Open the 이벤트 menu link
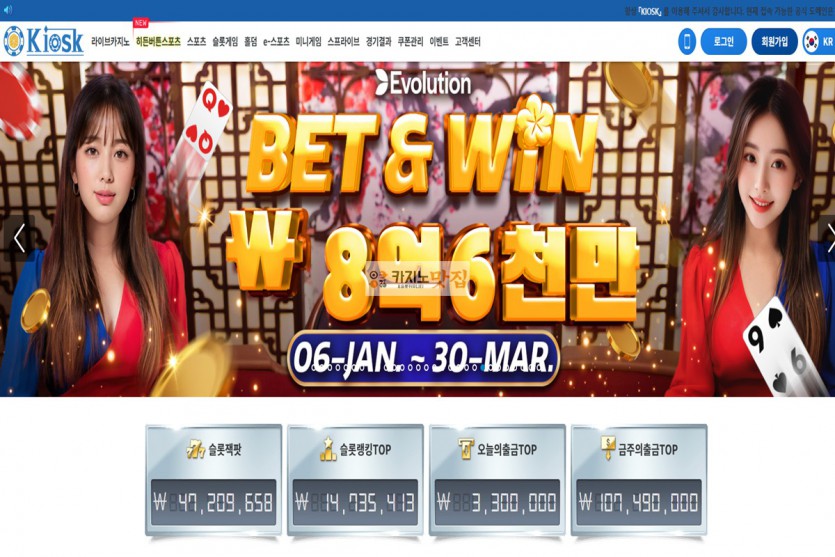This screenshot has width=835, height=557. [439, 42]
